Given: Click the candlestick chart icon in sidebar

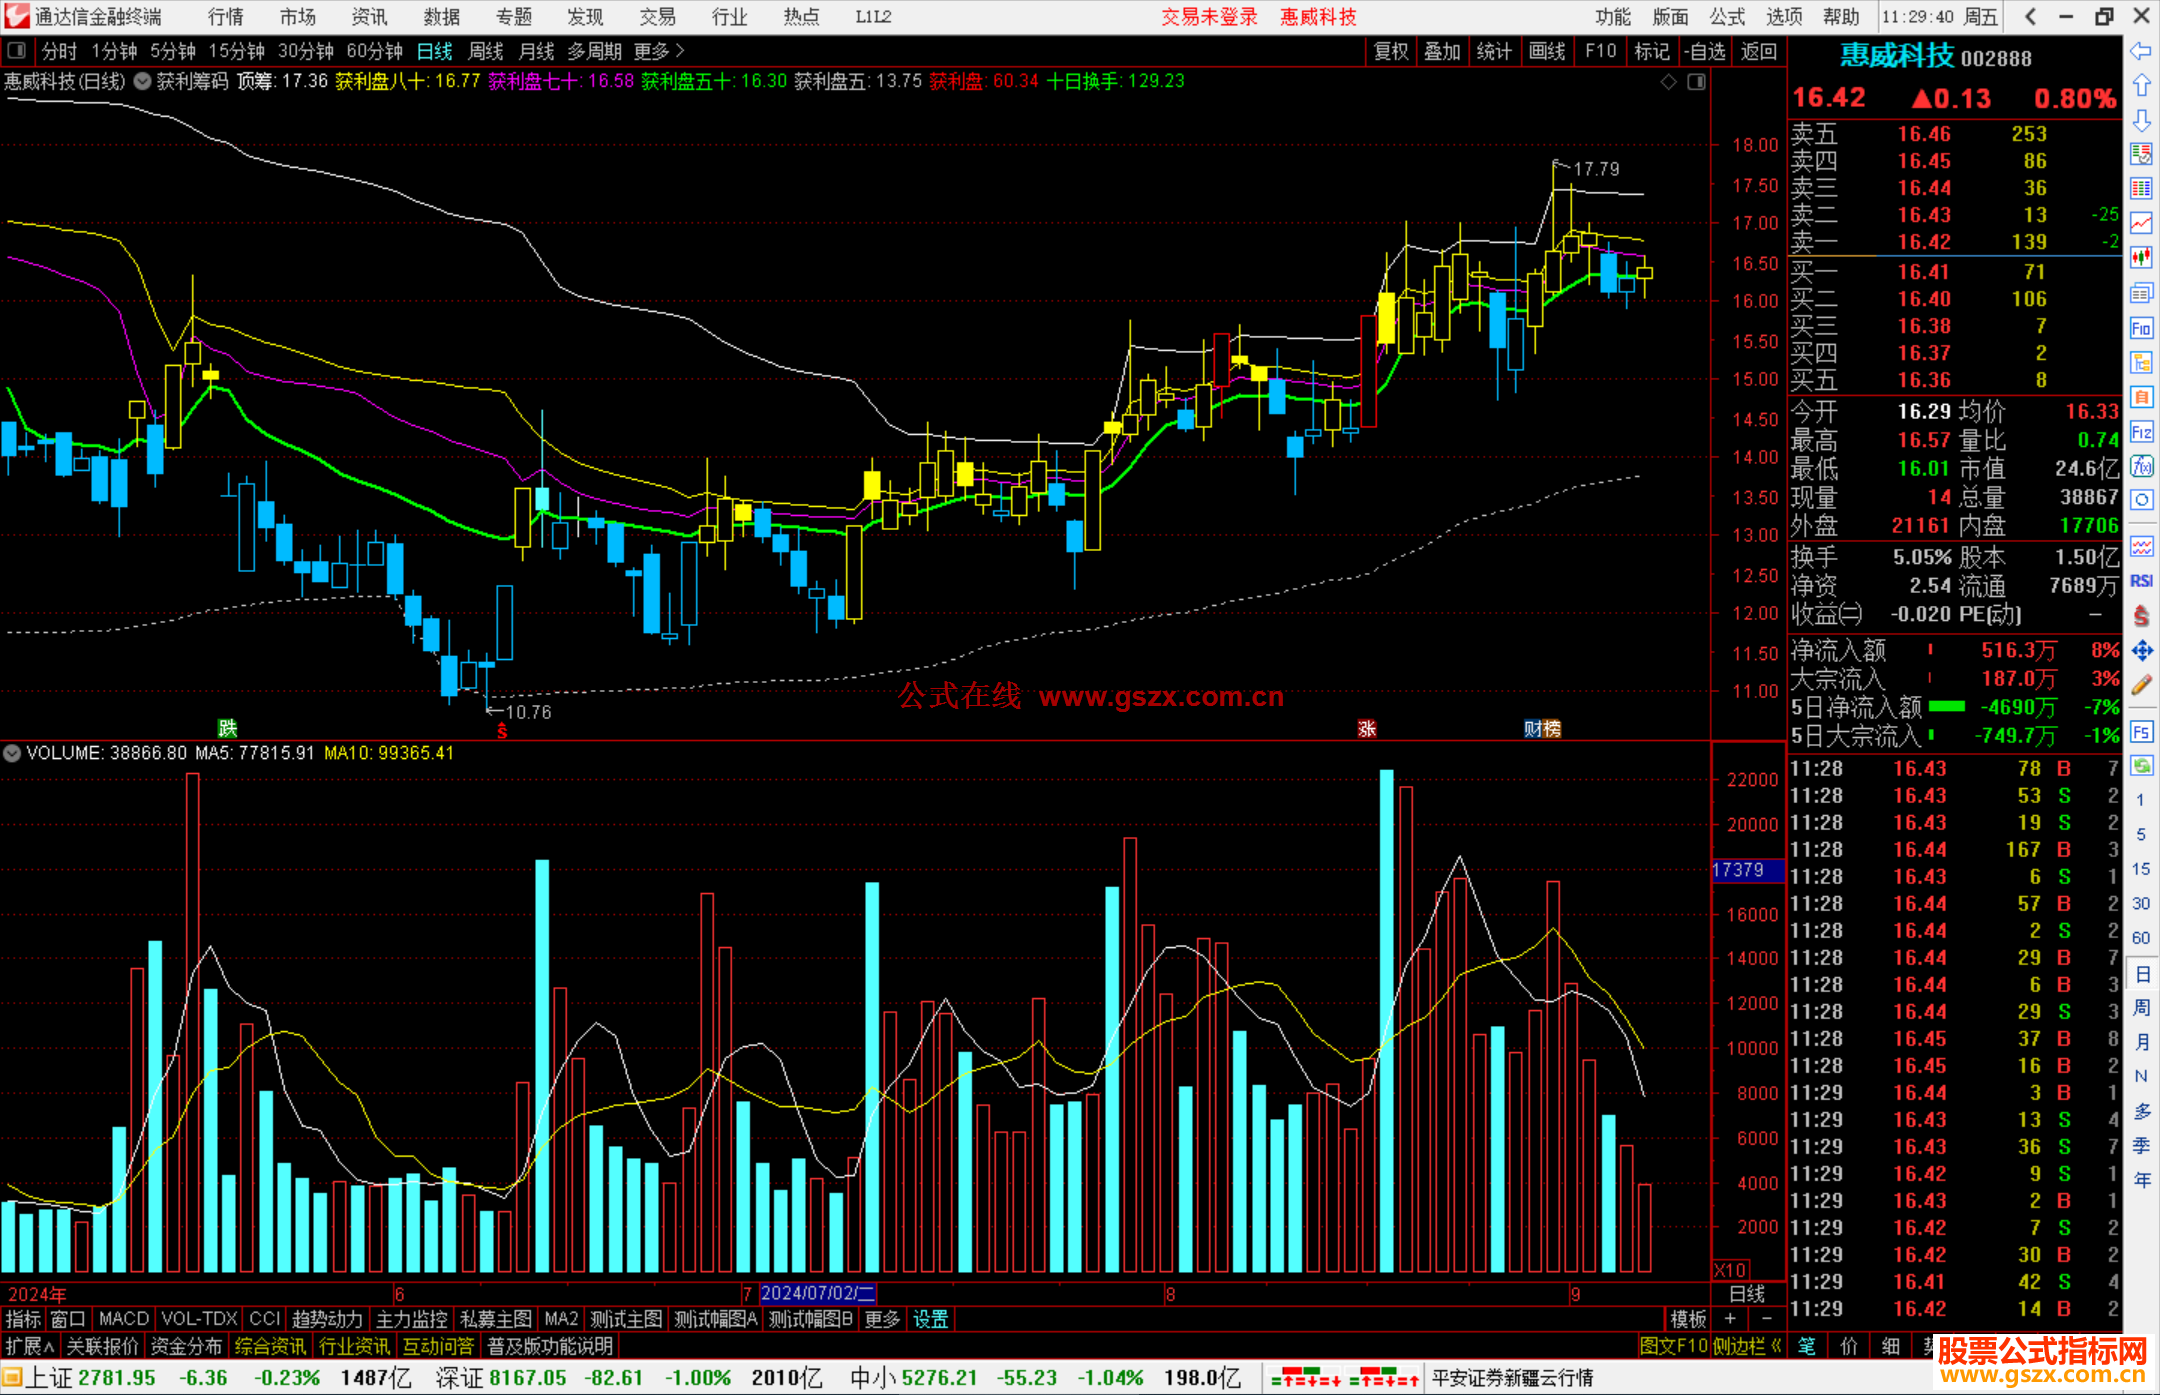Looking at the screenshot, I should click(x=2141, y=258).
